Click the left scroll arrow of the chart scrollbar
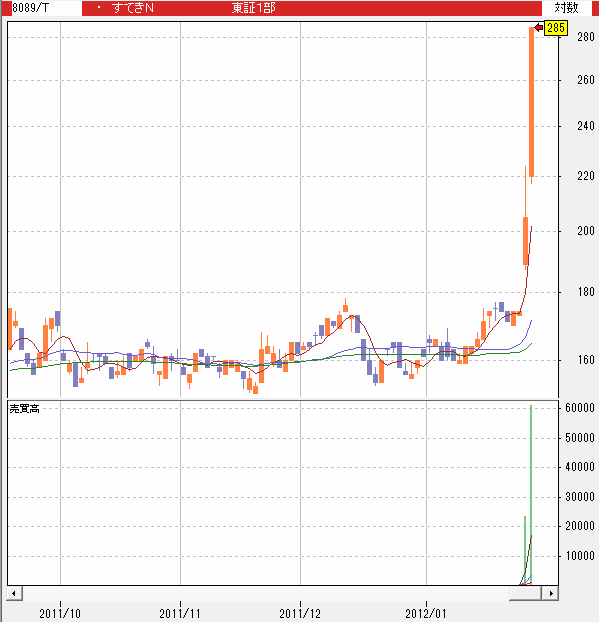The width and height of the screenshot is (599, 622). (14, 593)
